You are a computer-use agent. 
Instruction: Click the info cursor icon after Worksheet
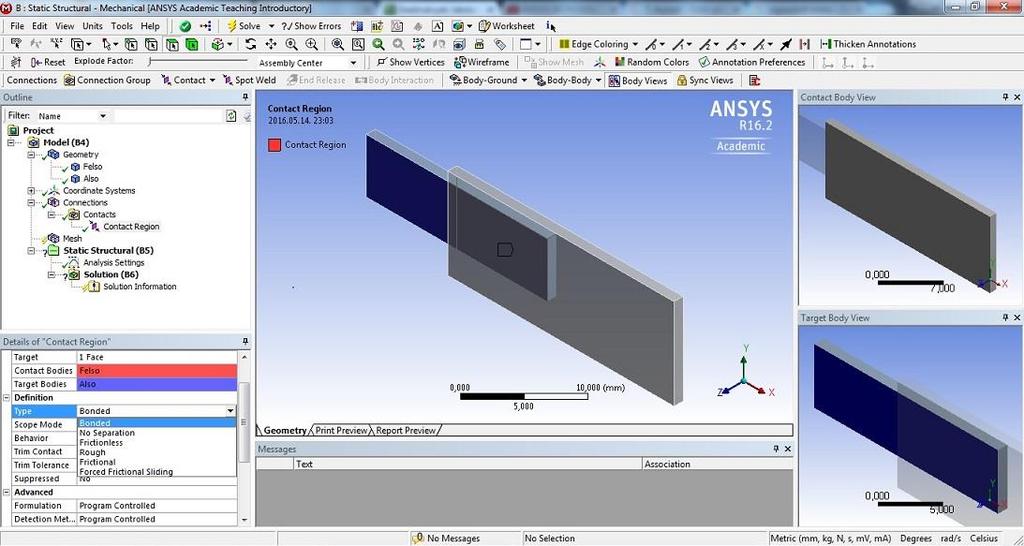pos(551,27)
